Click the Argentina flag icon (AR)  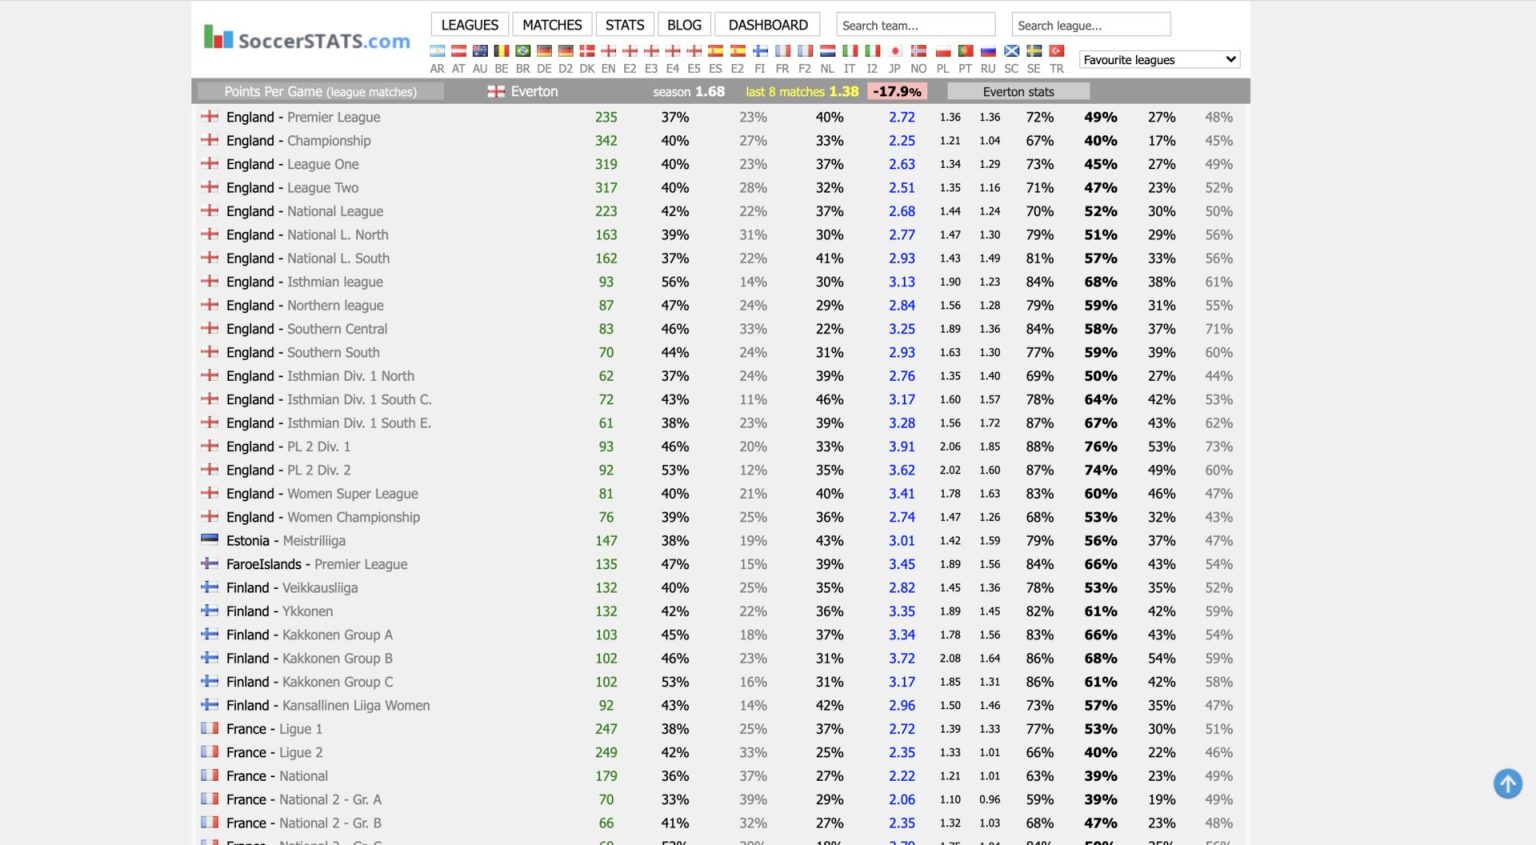[437, 52]
